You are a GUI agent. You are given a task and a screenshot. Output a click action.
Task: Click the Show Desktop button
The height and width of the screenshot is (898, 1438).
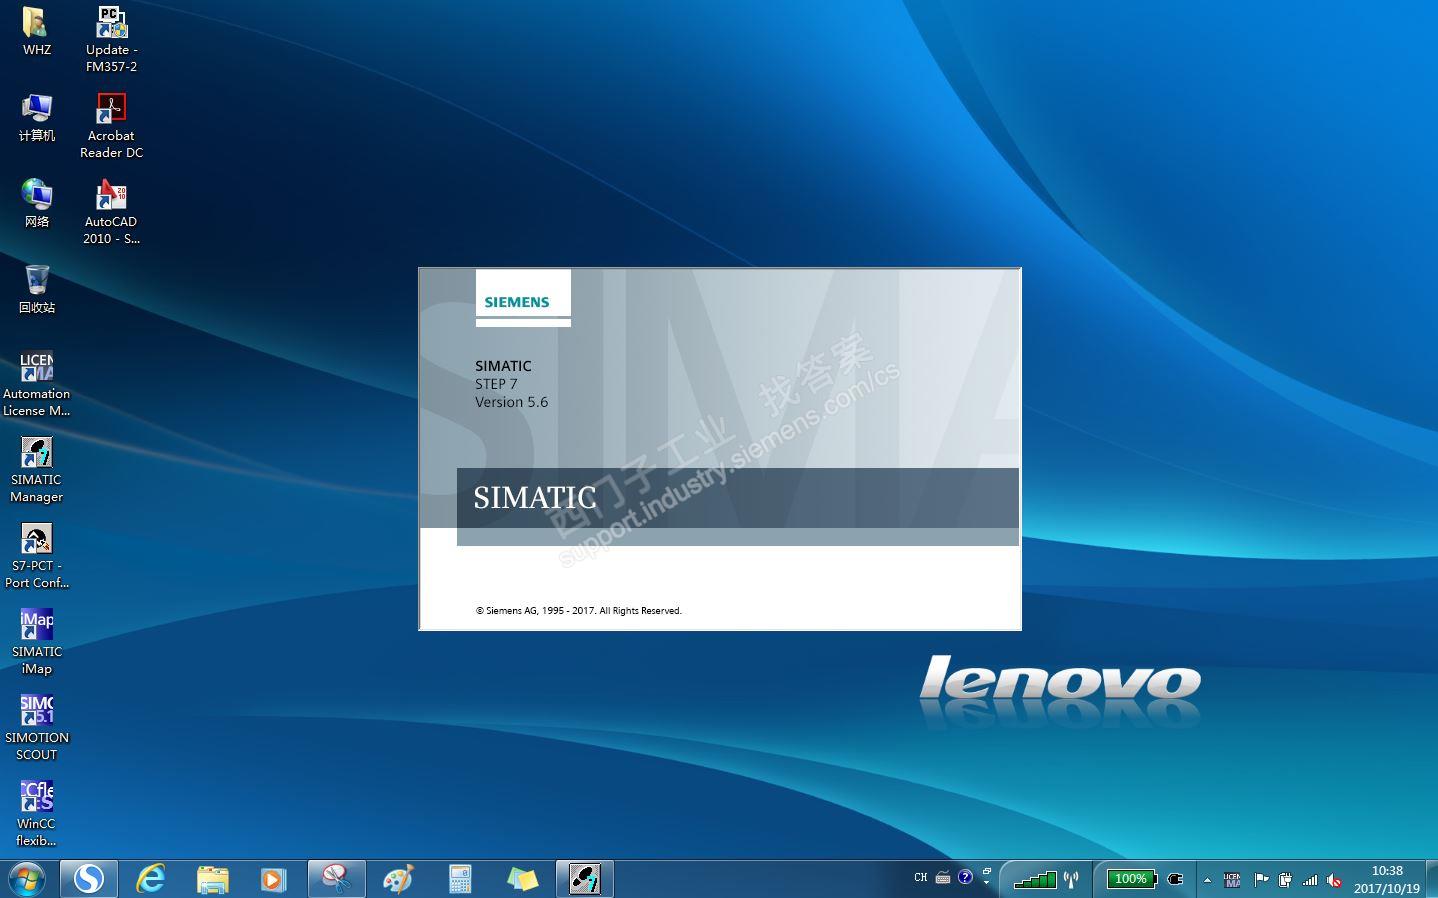pyautogui.click(x=1431, y=879)
